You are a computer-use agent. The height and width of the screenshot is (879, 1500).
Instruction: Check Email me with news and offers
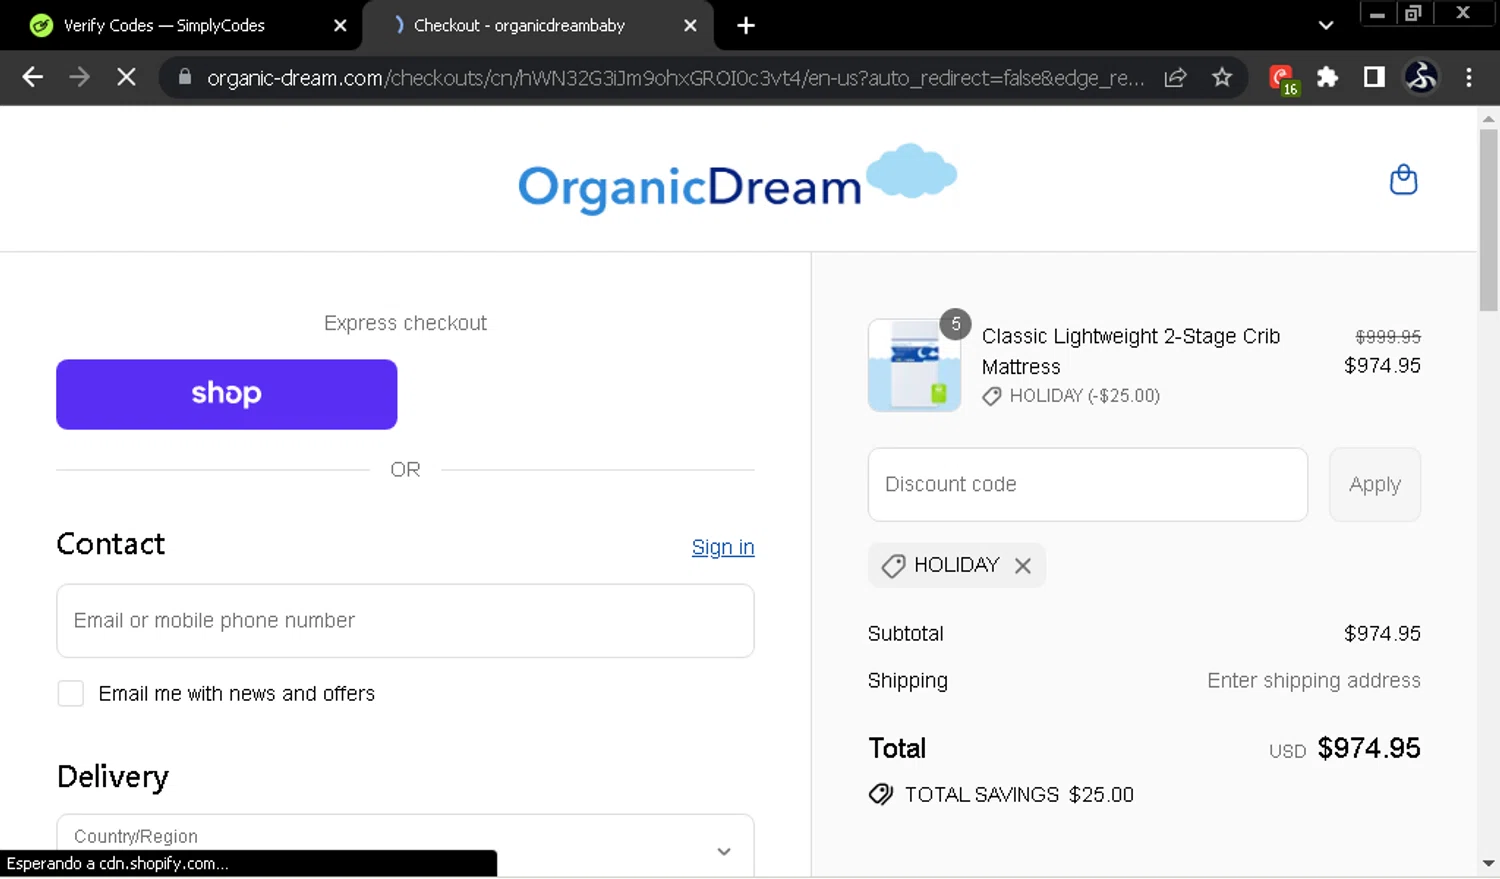click(x=71, y=693)
